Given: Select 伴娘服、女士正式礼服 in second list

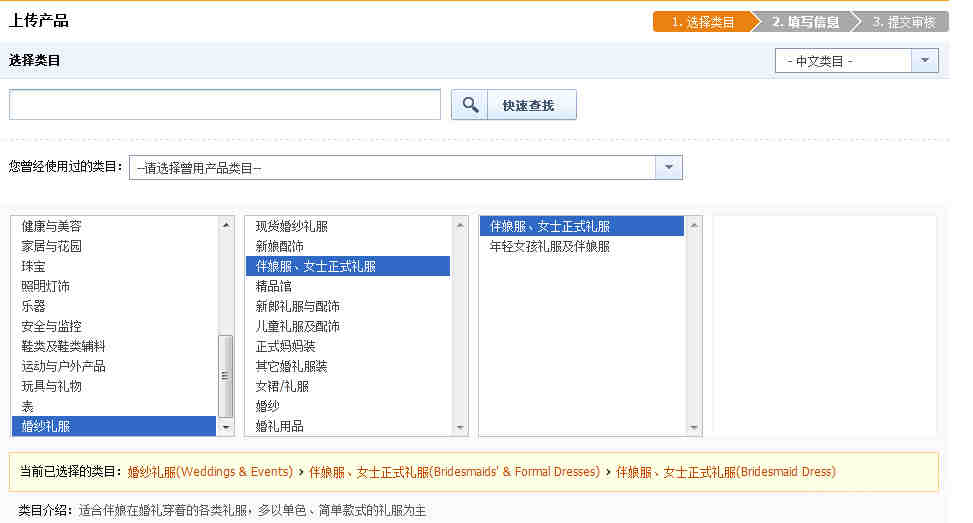Looking at the screenshot, I should point(348,266).
